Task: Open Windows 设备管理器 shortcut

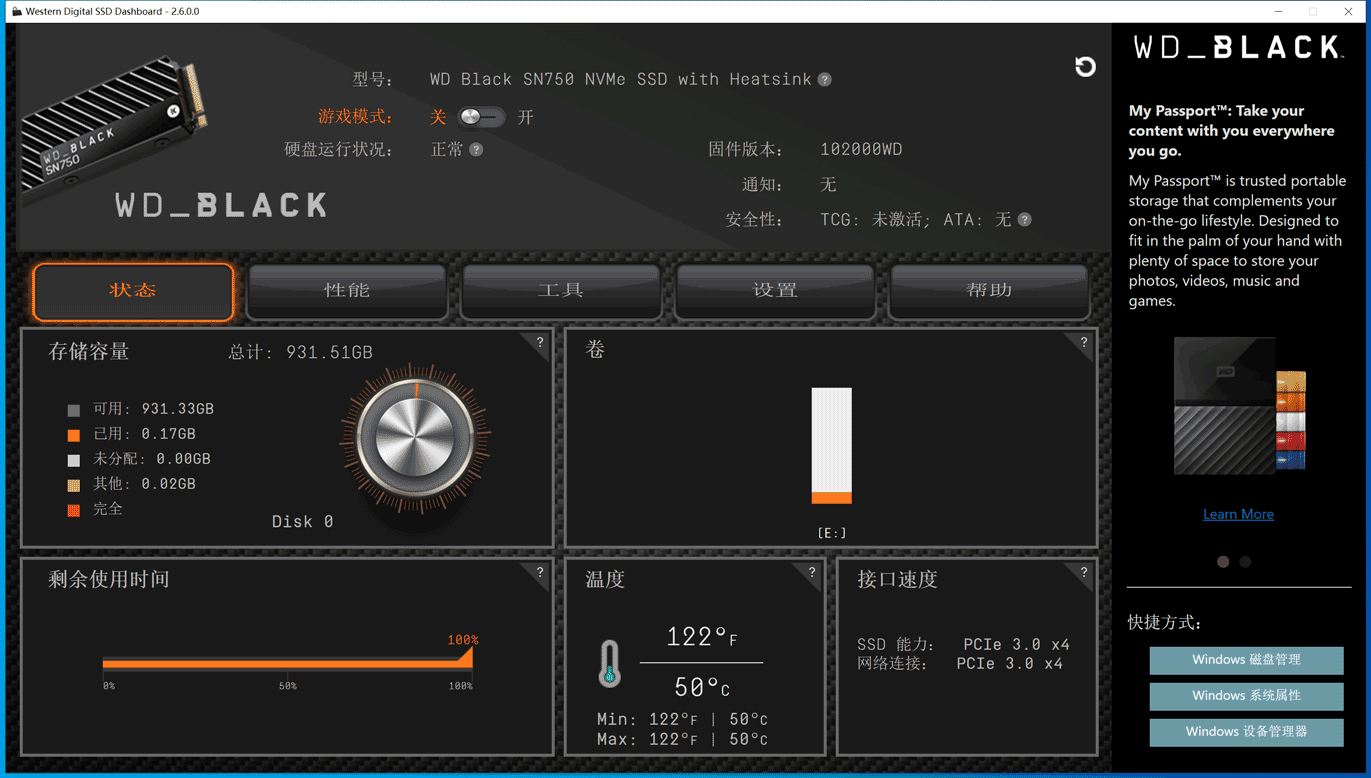Action: point(1246,732)
